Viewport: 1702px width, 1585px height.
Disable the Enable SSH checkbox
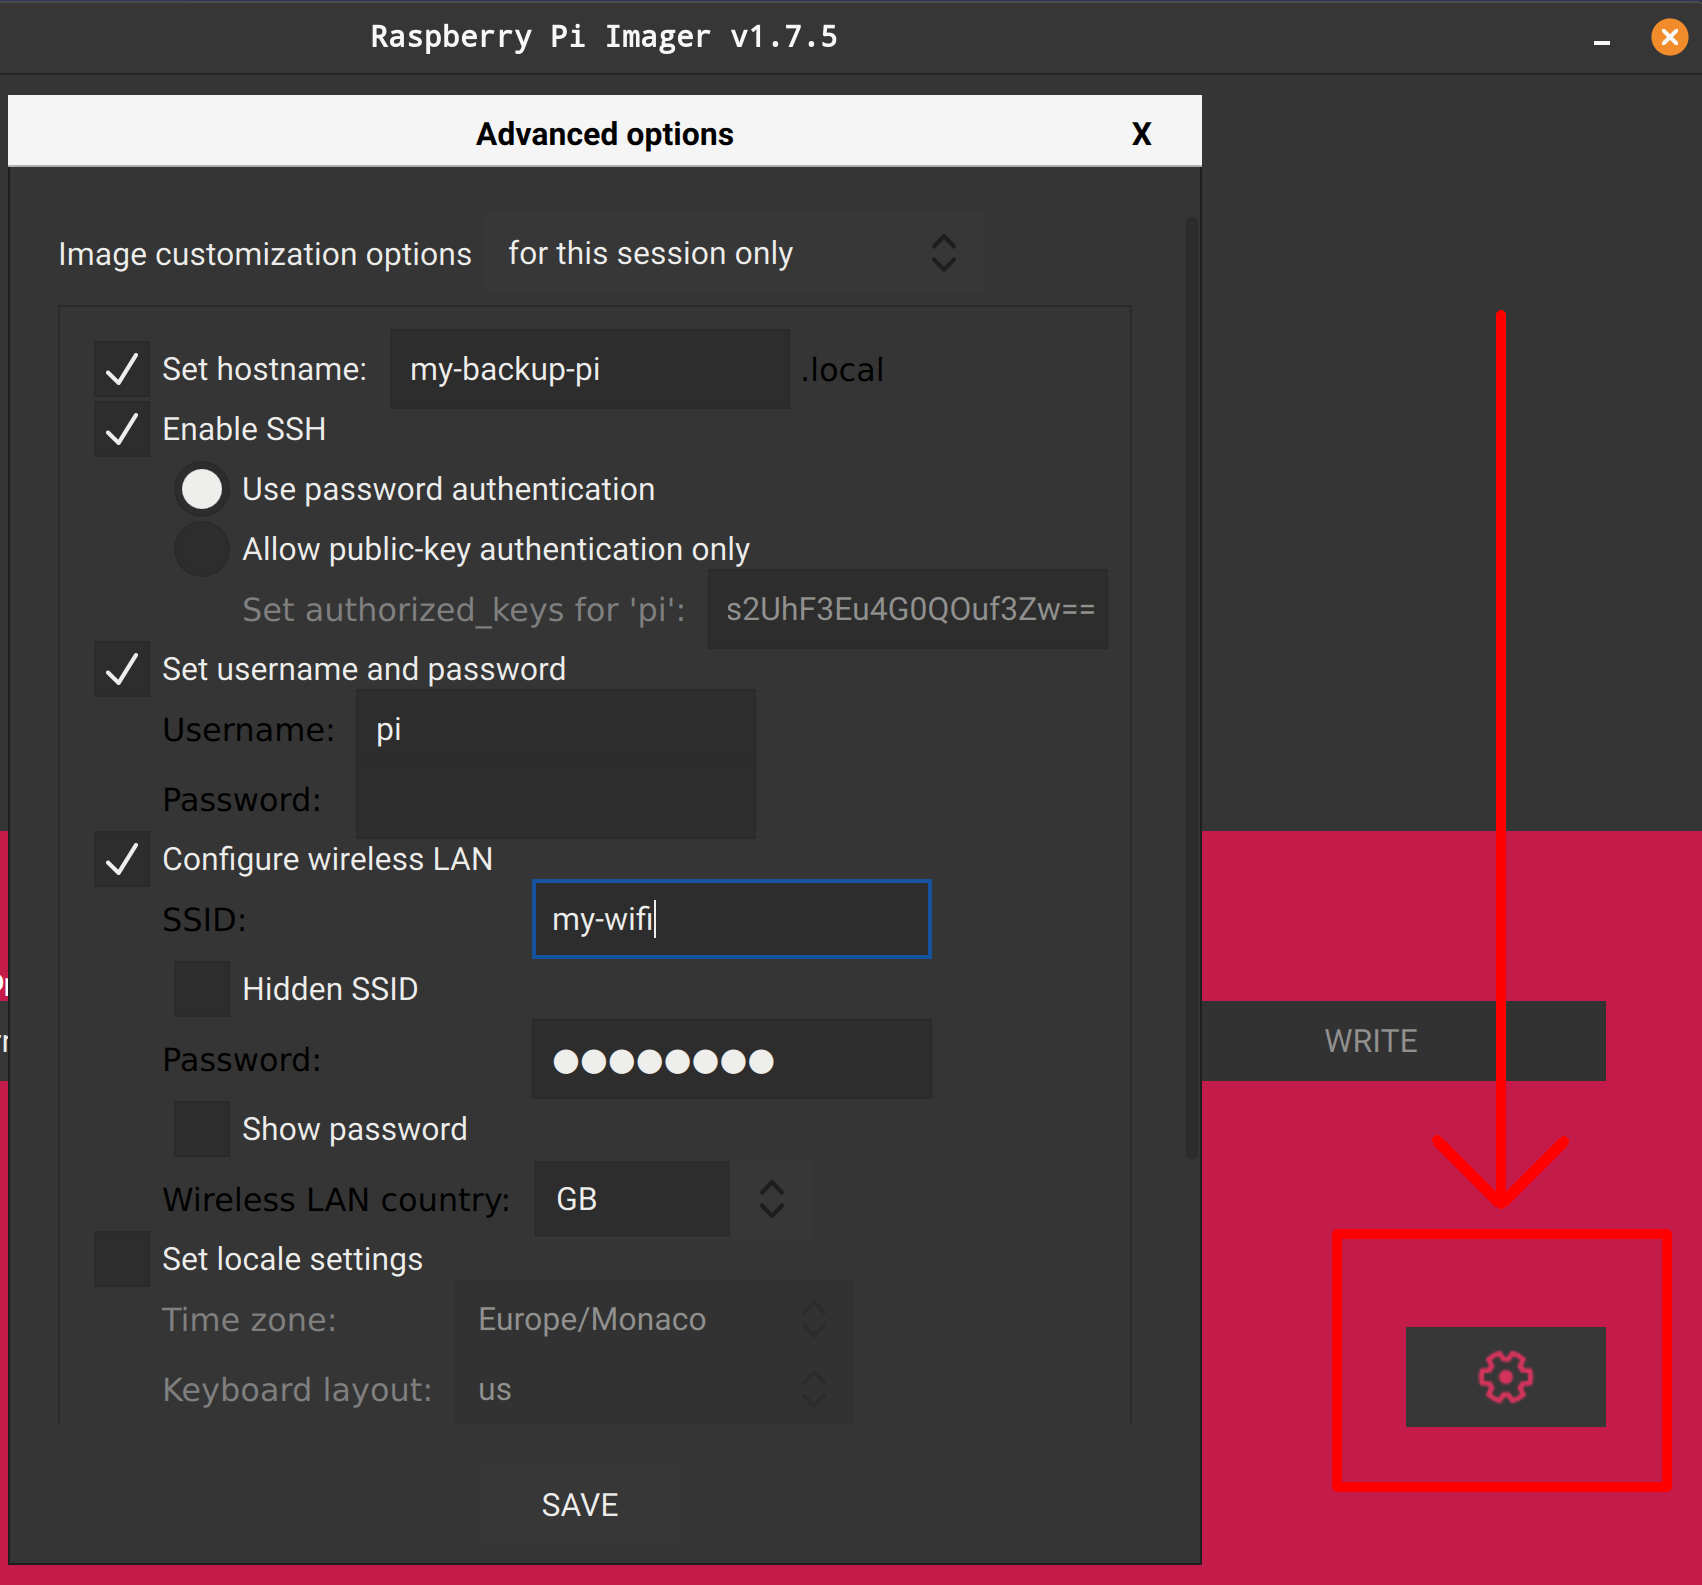coord(122,430)
